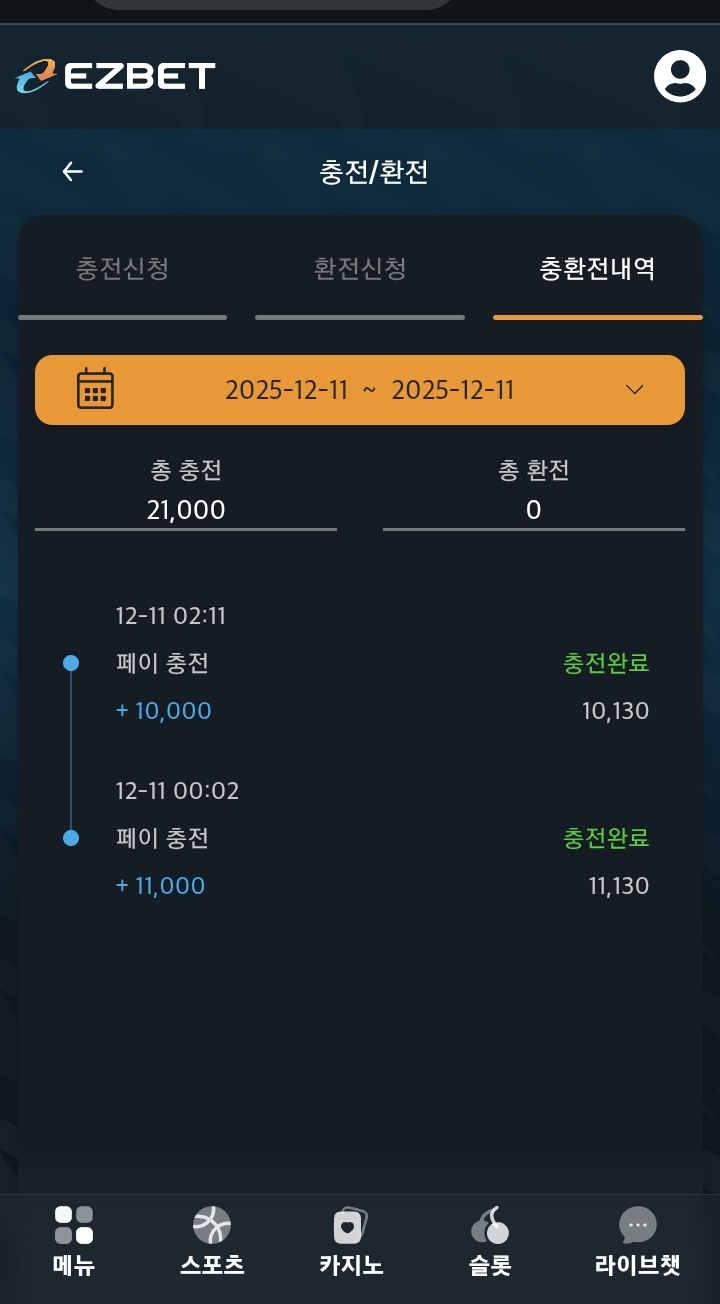This screenshot has height=1304, width=720.
Task: Select the 2025-12-11 date range field
Action: tap(369, 389)
